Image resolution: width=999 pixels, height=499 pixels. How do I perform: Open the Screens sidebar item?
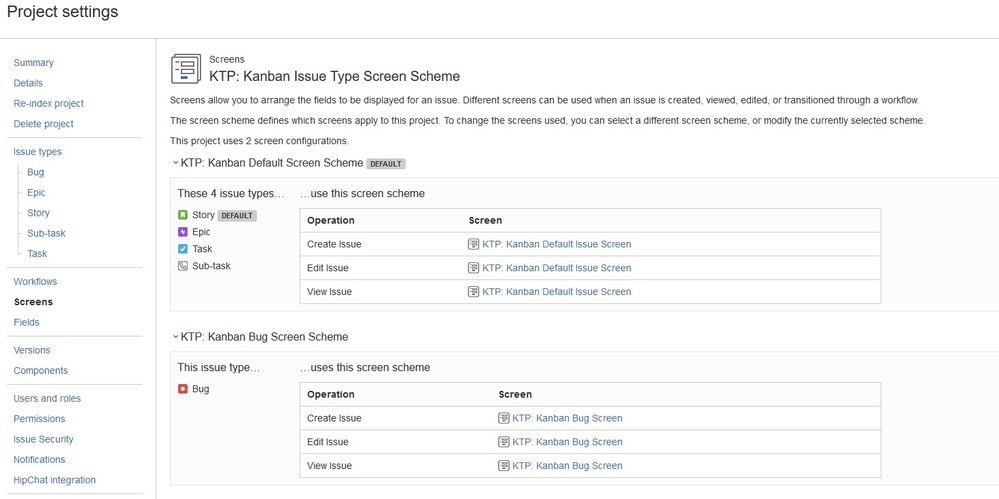33,302
